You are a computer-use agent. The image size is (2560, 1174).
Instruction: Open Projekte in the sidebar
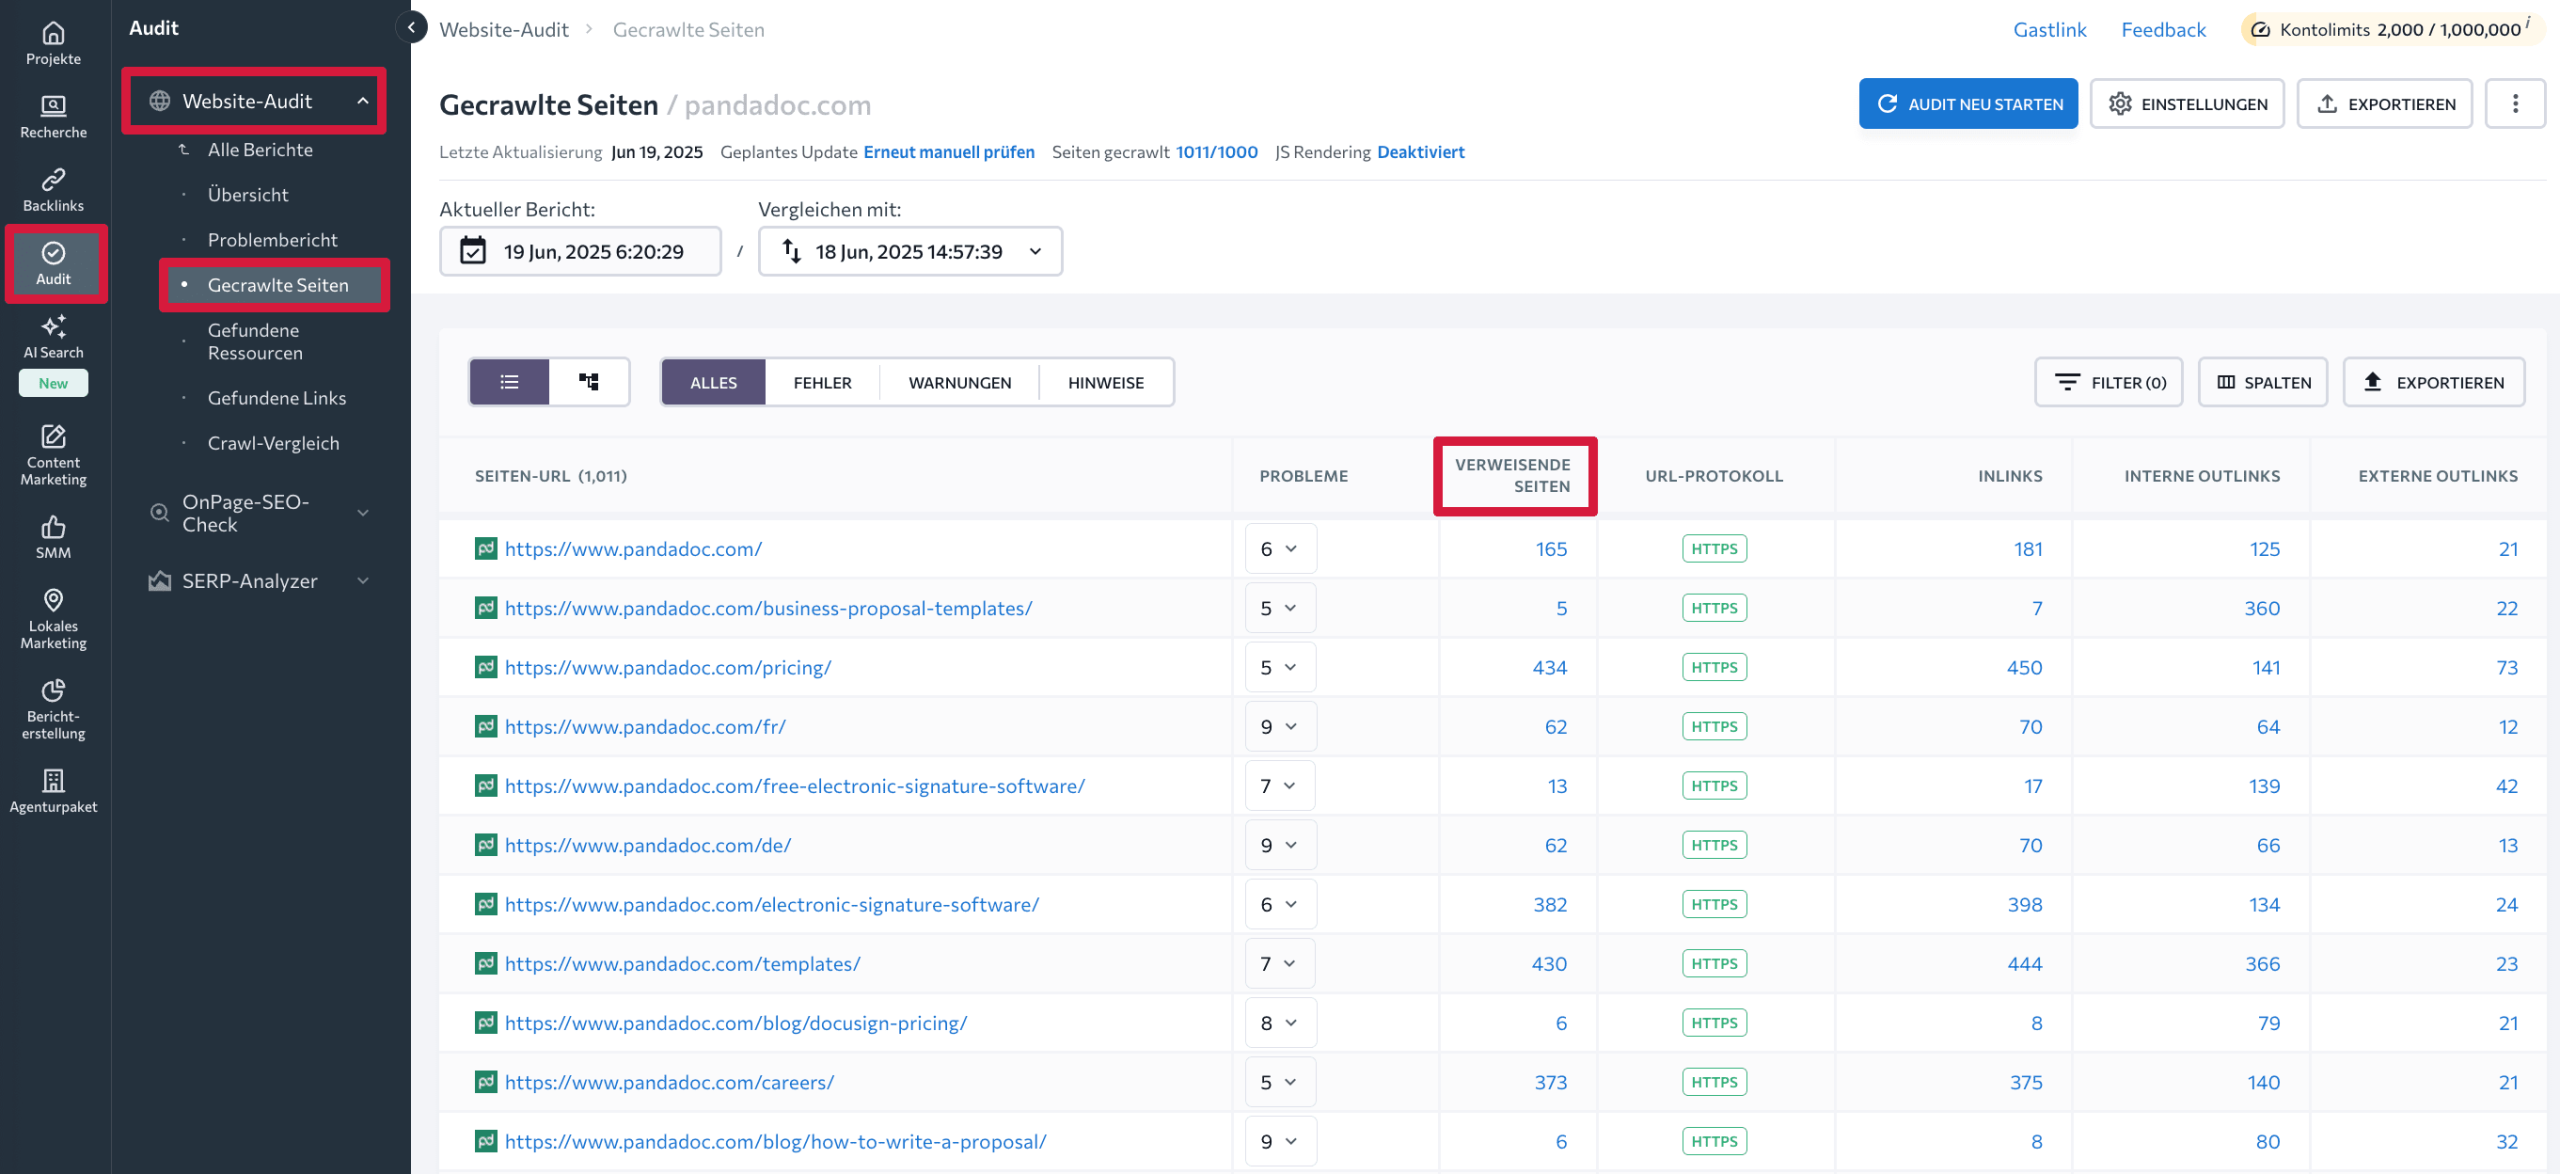53,44
